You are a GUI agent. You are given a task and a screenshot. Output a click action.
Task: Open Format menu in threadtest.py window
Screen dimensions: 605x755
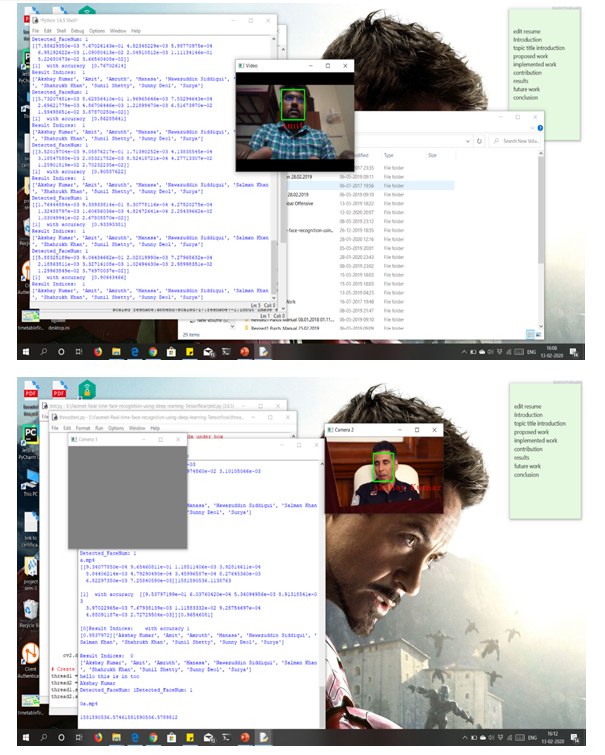click(83, 428)
